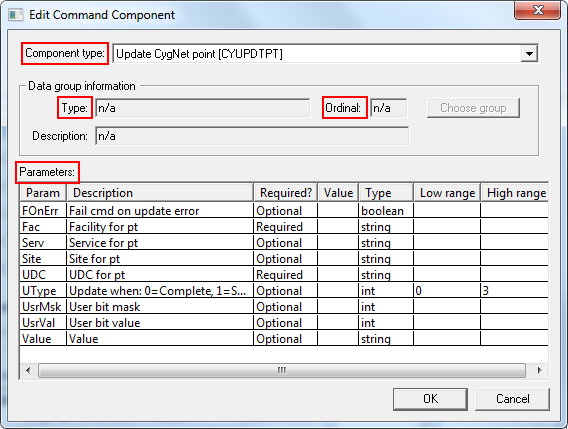Click the Ordinal n/a field

[389, 108]
